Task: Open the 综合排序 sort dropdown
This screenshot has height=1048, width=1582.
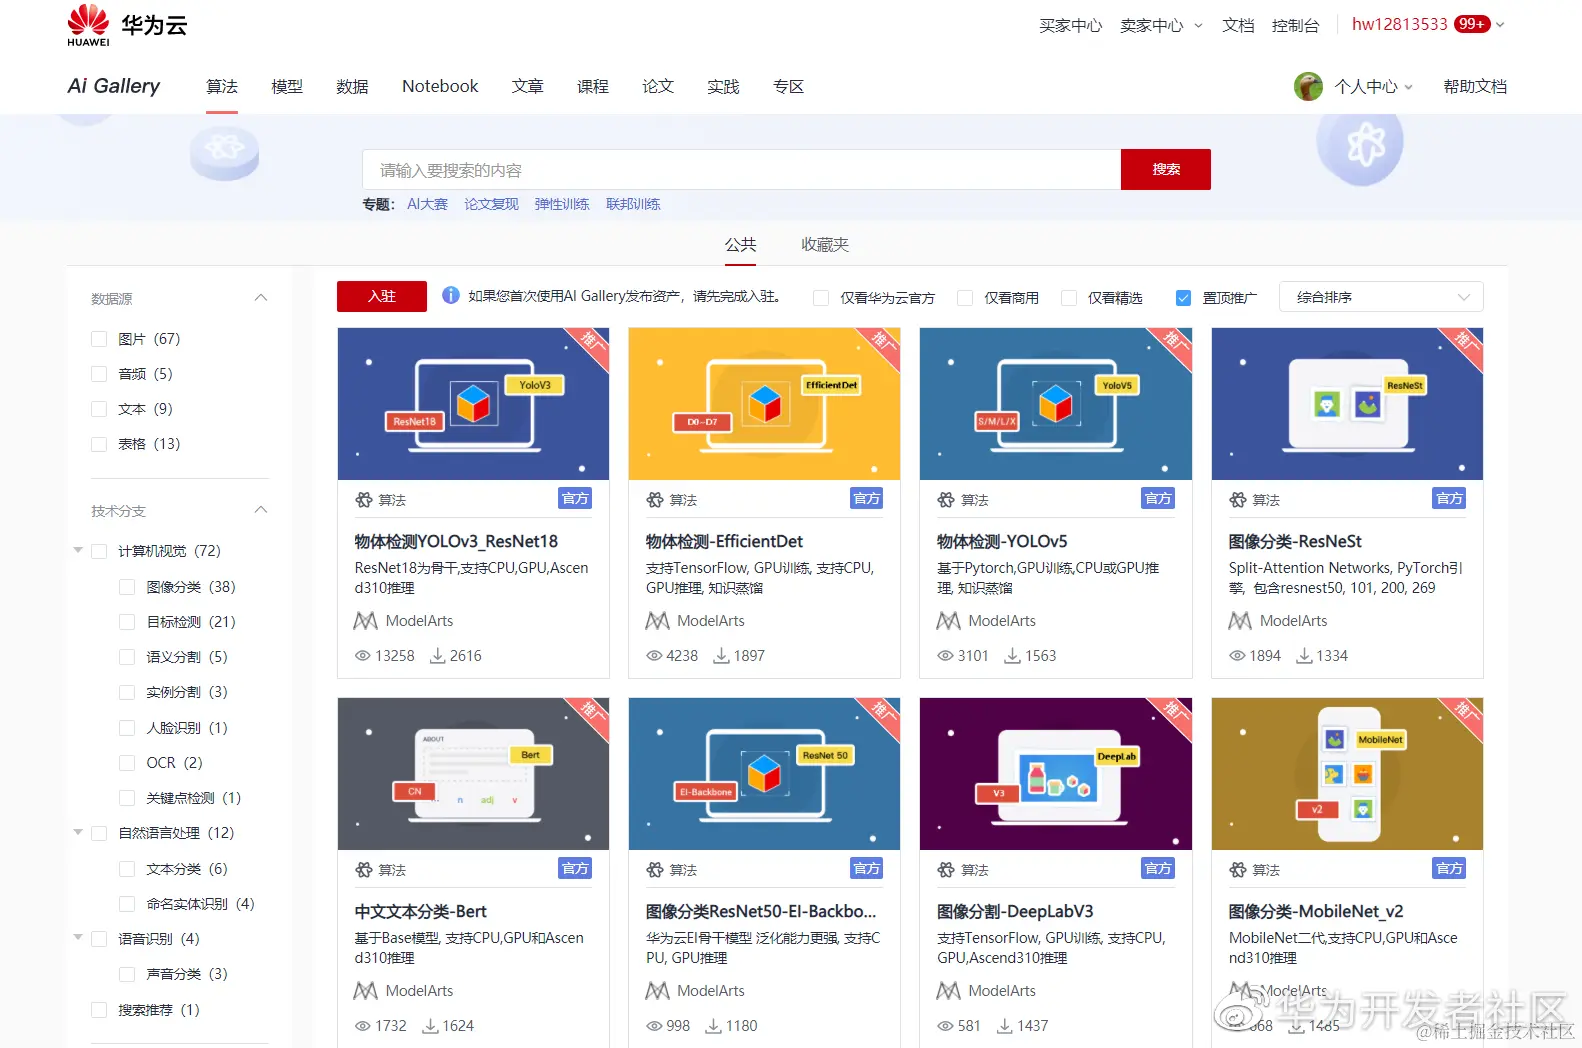Action: 1381,297
